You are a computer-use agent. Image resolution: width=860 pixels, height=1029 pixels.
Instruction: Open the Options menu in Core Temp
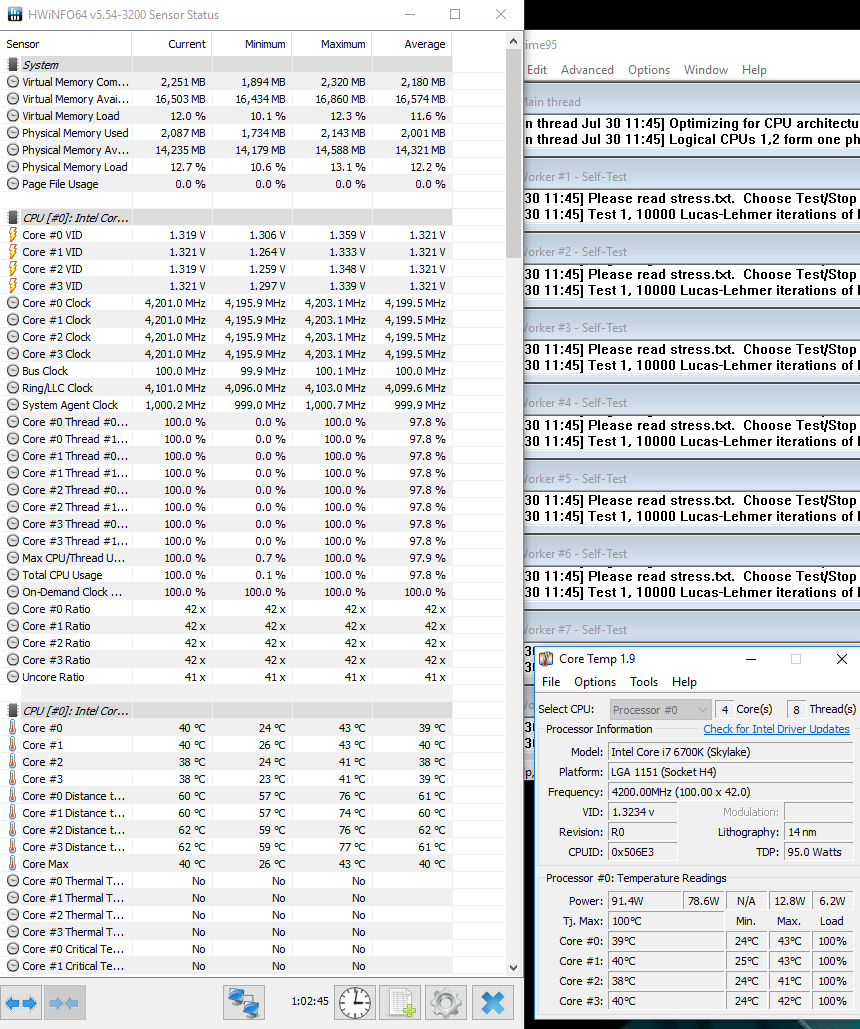[x=595, y=682]
